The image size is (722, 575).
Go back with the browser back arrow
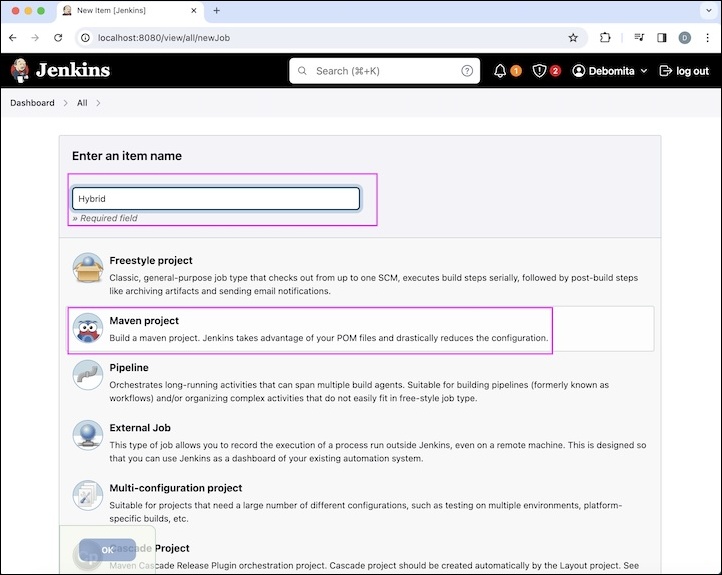[x=12, y=38]
